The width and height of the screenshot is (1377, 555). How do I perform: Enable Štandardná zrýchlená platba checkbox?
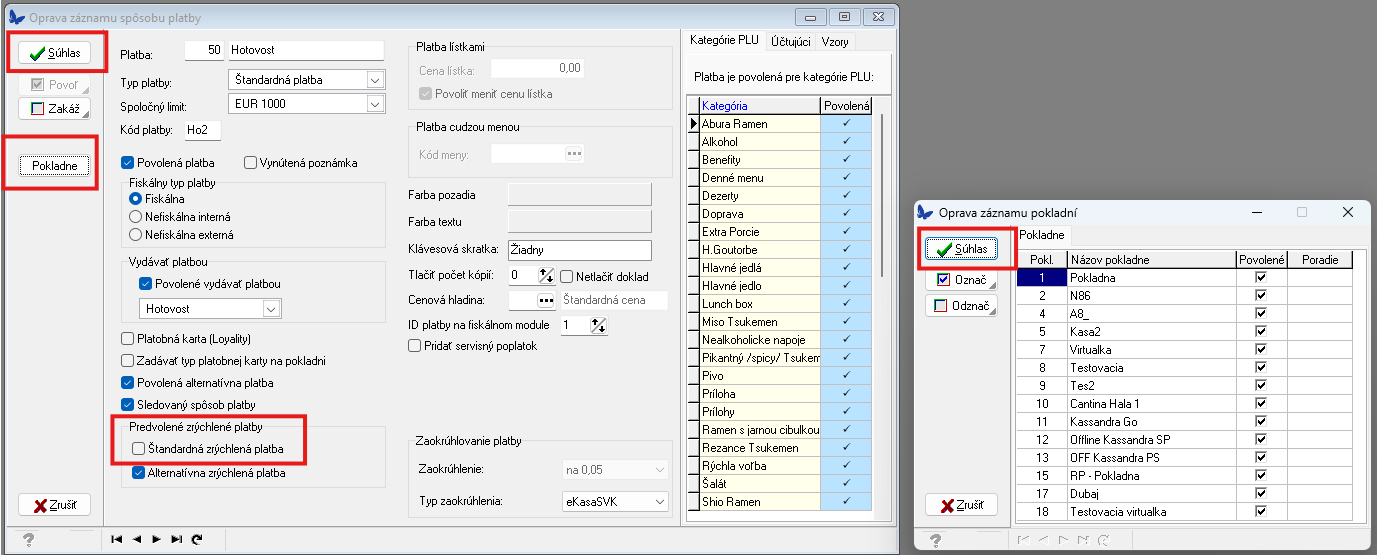[139, 450]
